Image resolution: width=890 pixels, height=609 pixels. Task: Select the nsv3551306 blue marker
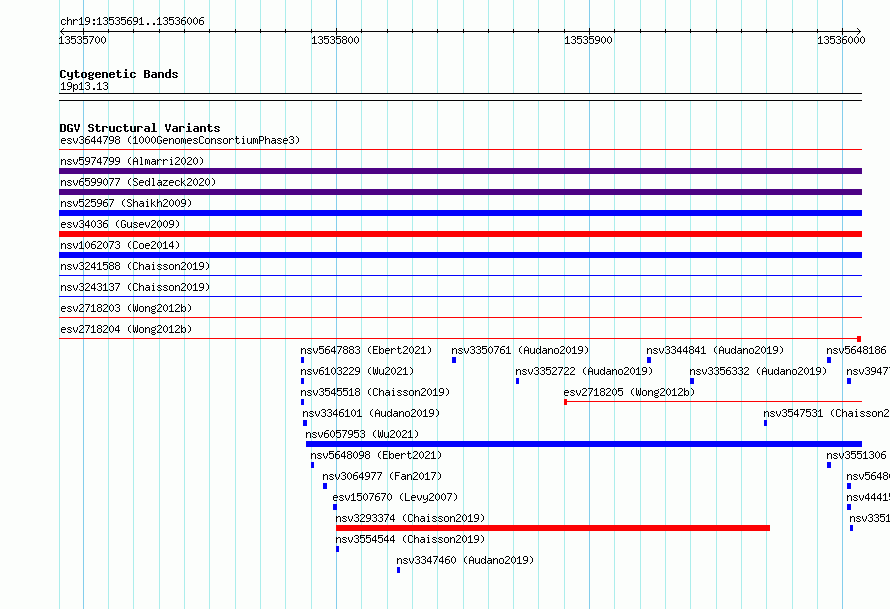click(x=829, y=465)
